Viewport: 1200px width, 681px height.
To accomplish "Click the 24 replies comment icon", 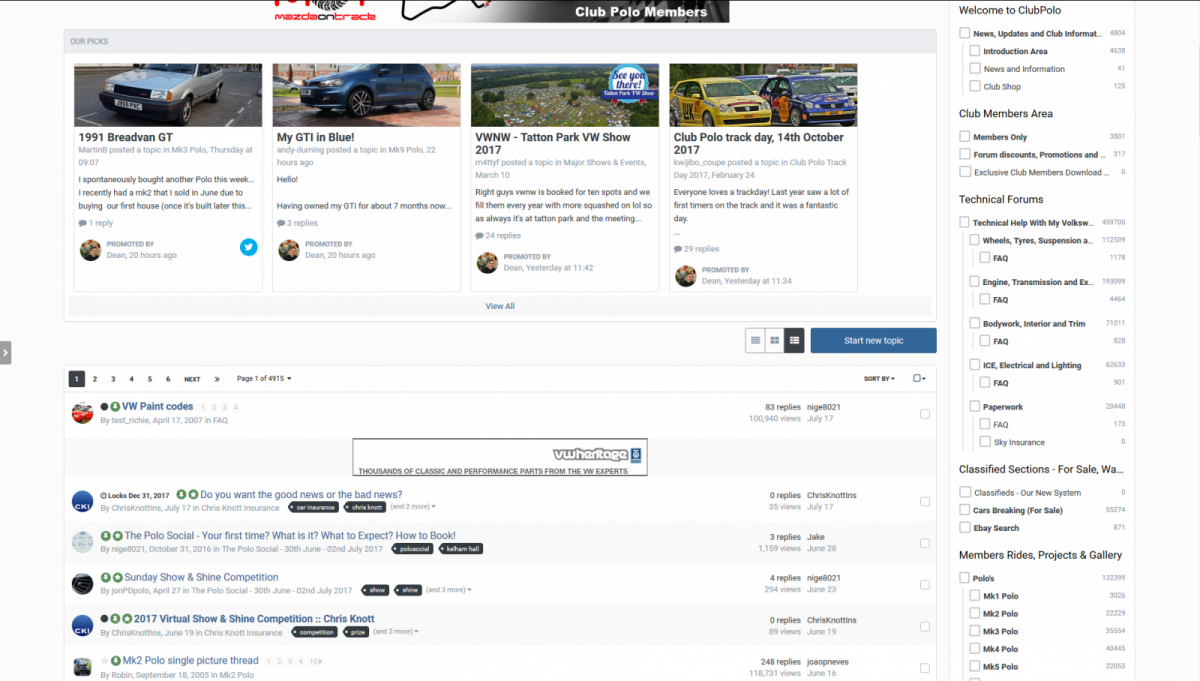I will coord(479,236).
